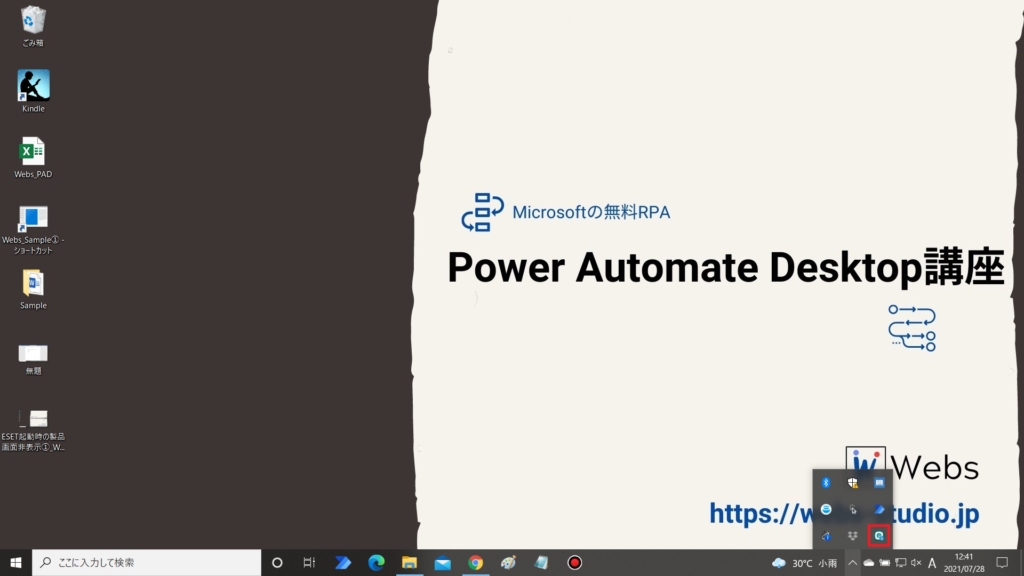1024x576 pixels.
Task: Open Power Automate icon in tray popup
Action: coord(879,509)
